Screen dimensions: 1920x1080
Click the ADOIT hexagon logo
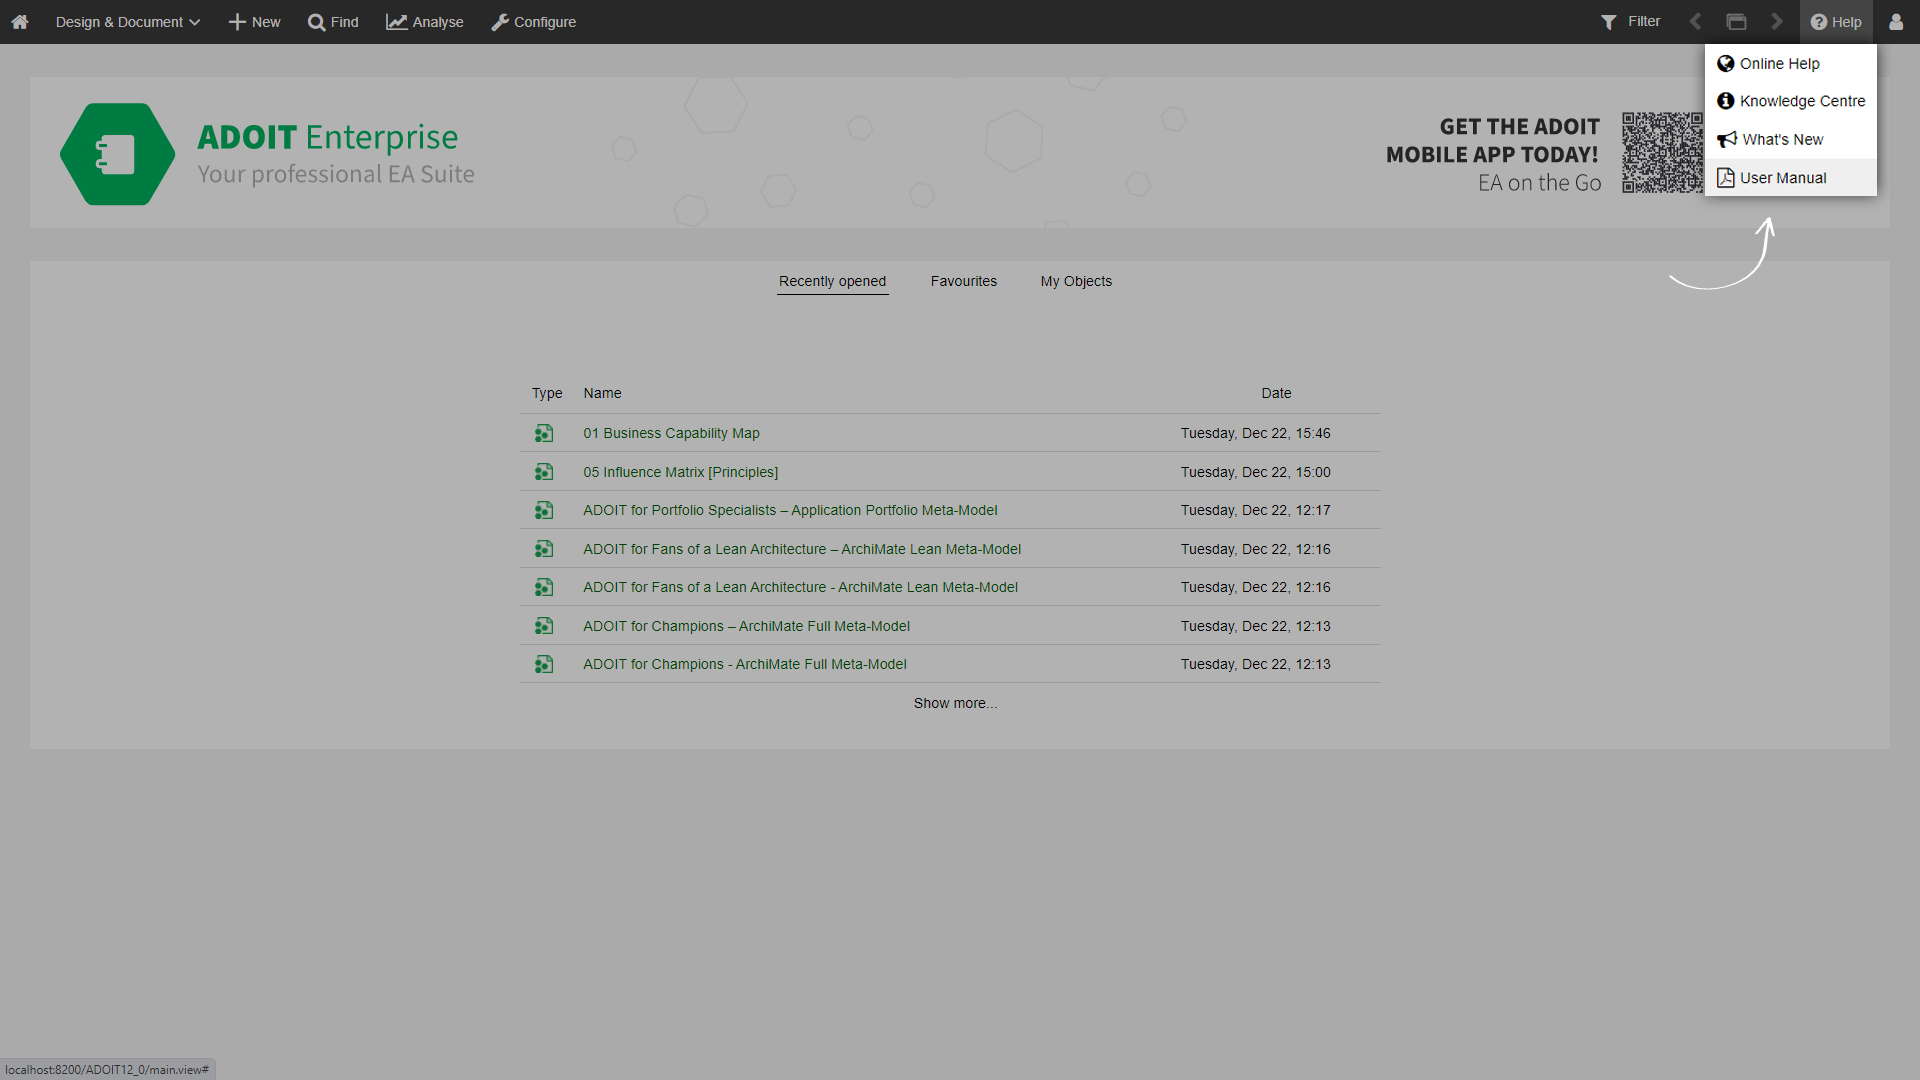[117, 154]
